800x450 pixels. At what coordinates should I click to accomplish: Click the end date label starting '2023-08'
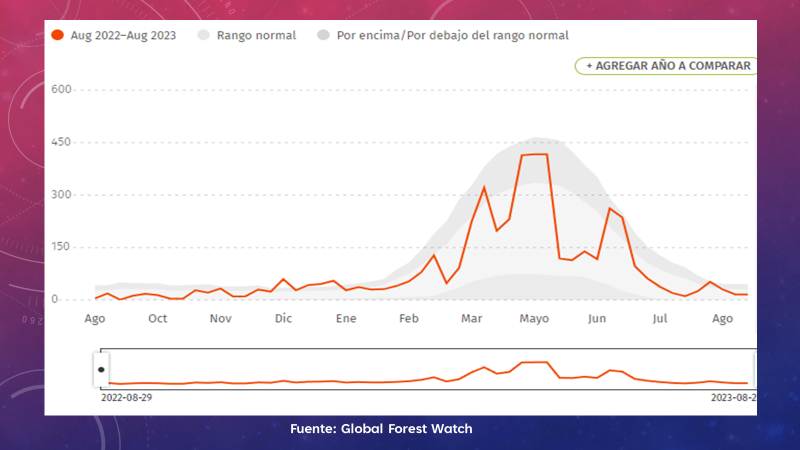pyautogui.click(x=734, y=397)
